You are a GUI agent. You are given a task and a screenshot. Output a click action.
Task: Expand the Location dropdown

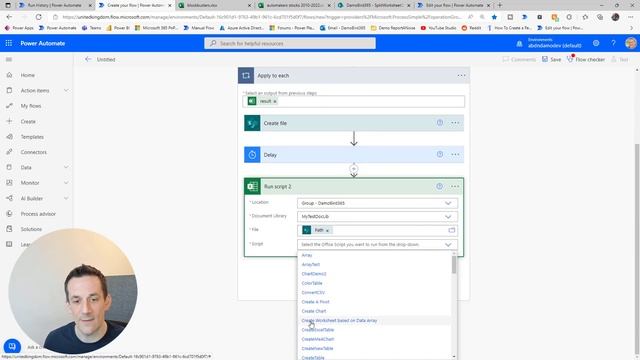(x=448, y=203)
